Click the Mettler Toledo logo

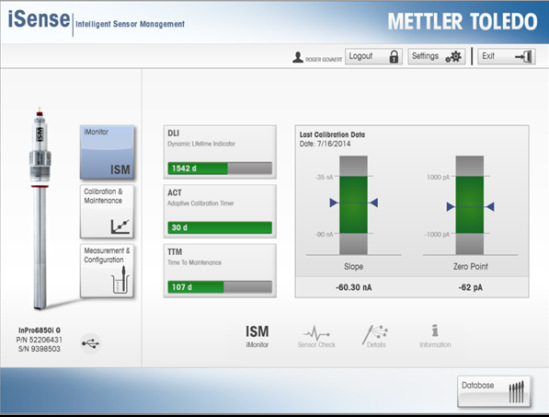click(463, 21)
